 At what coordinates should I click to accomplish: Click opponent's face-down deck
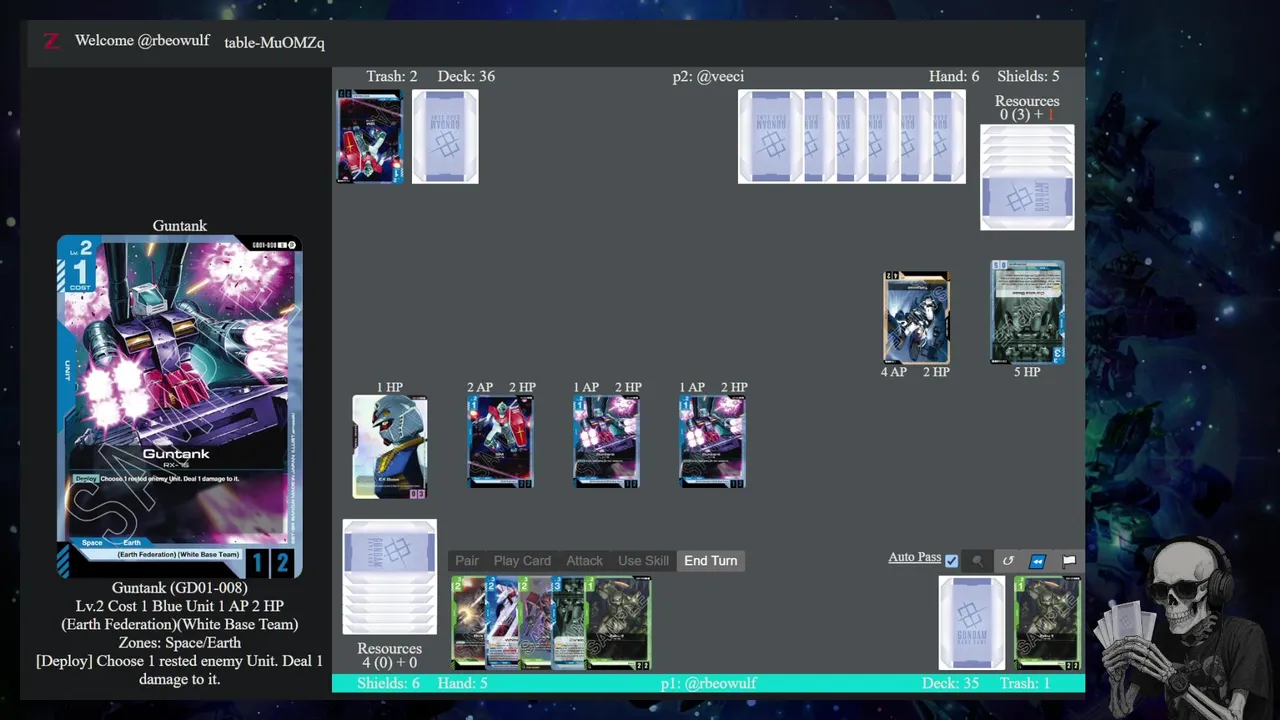point(445,136)
